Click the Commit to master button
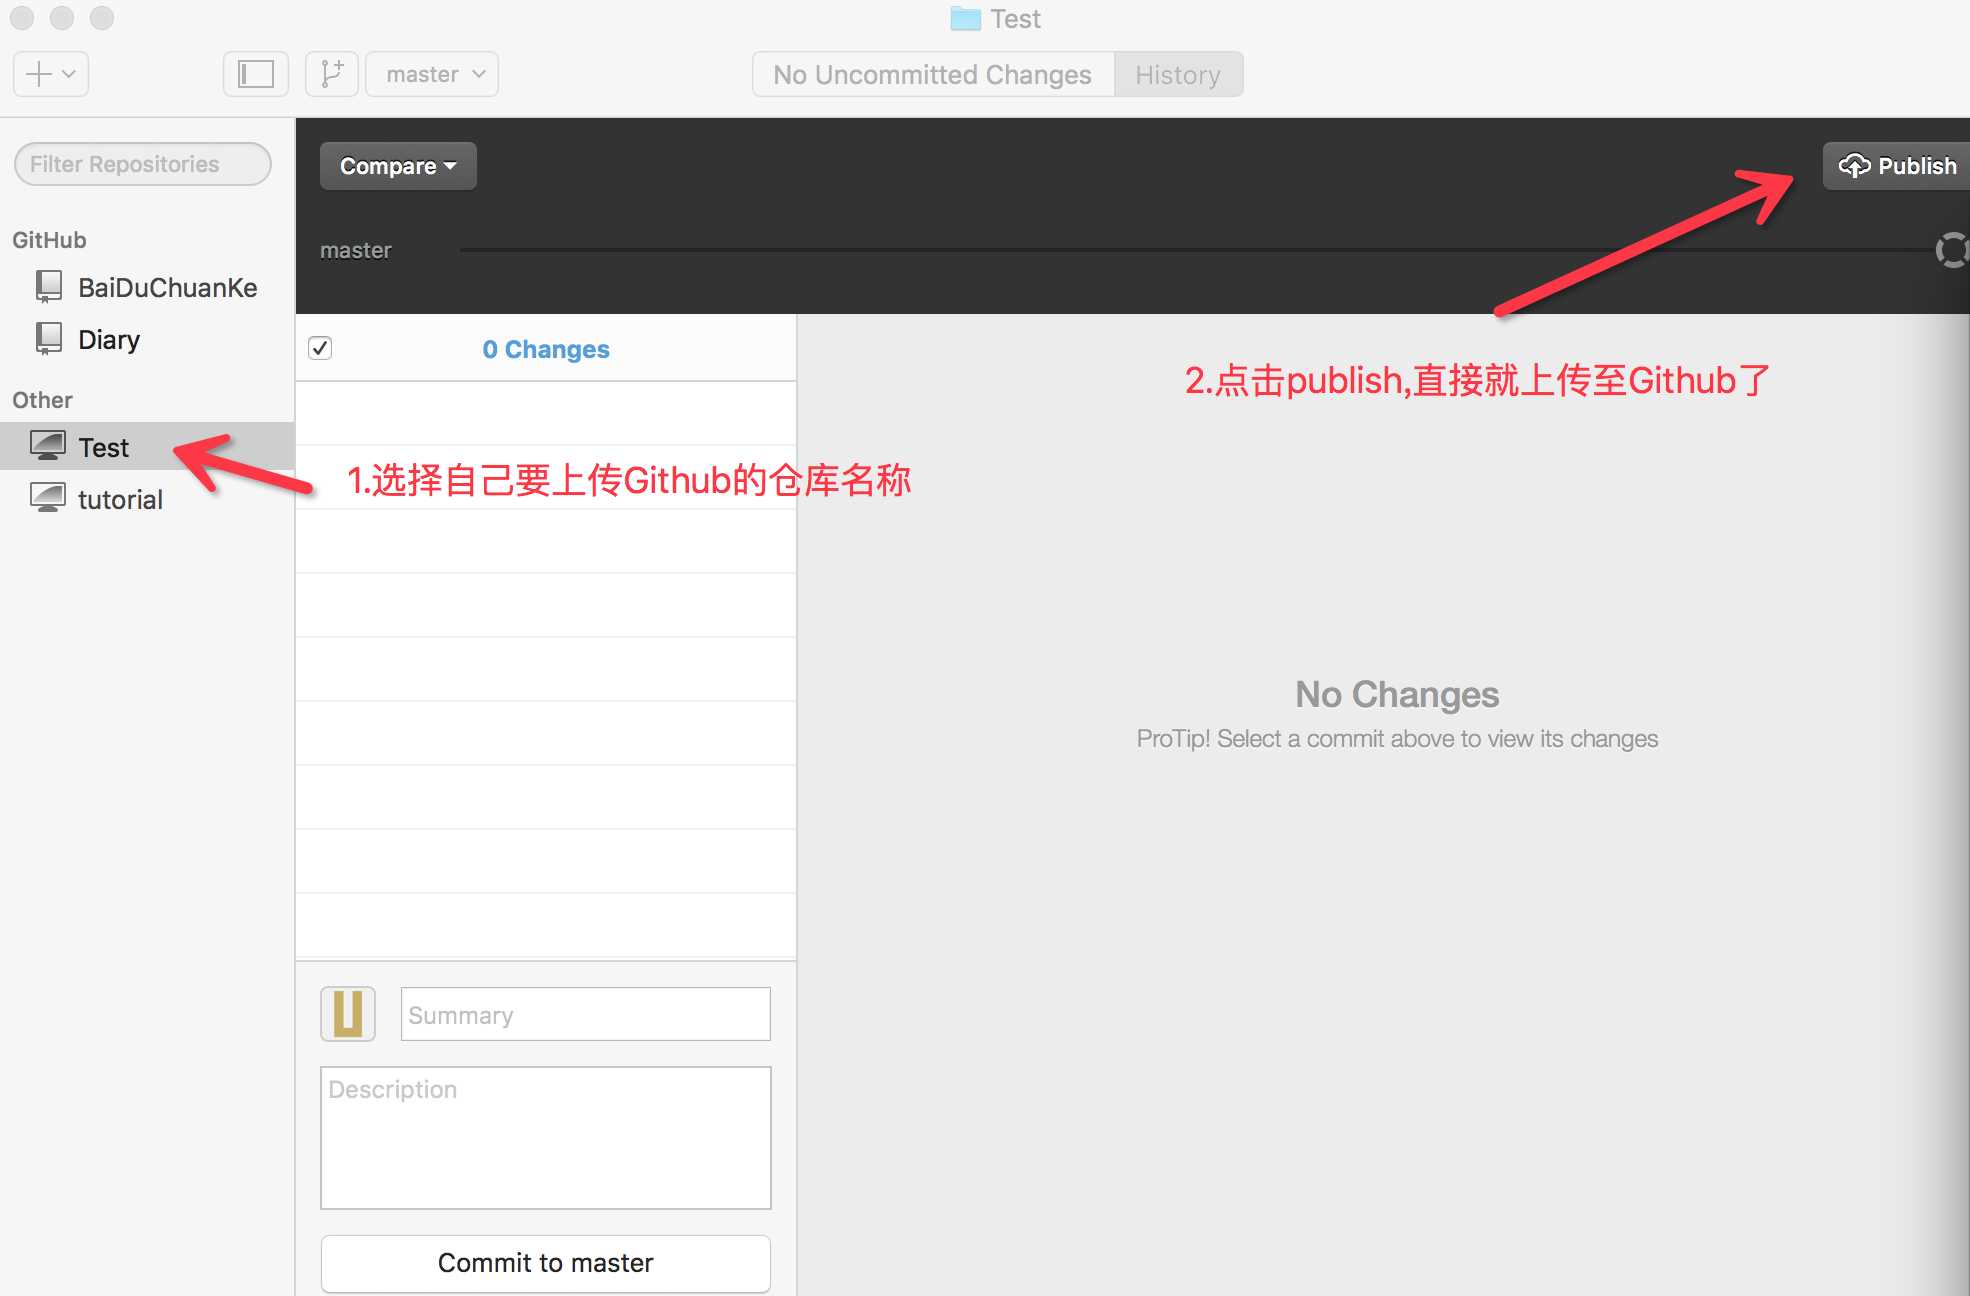 [x=546, y=1263]
